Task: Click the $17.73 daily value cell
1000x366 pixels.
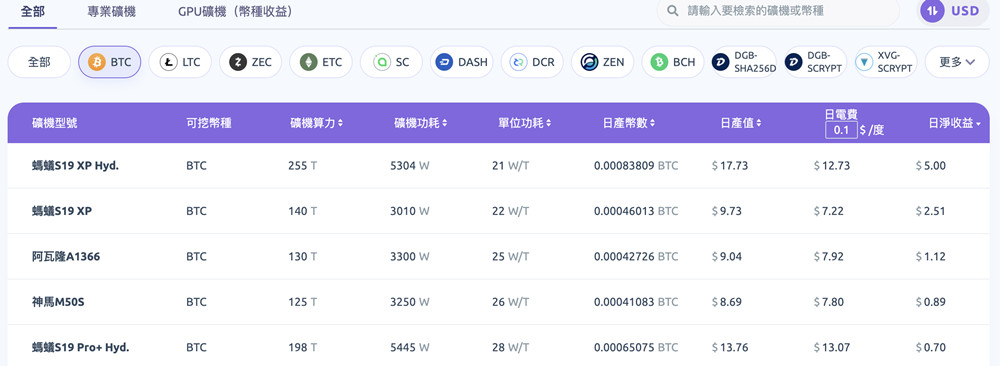Action: pos(730,166)
